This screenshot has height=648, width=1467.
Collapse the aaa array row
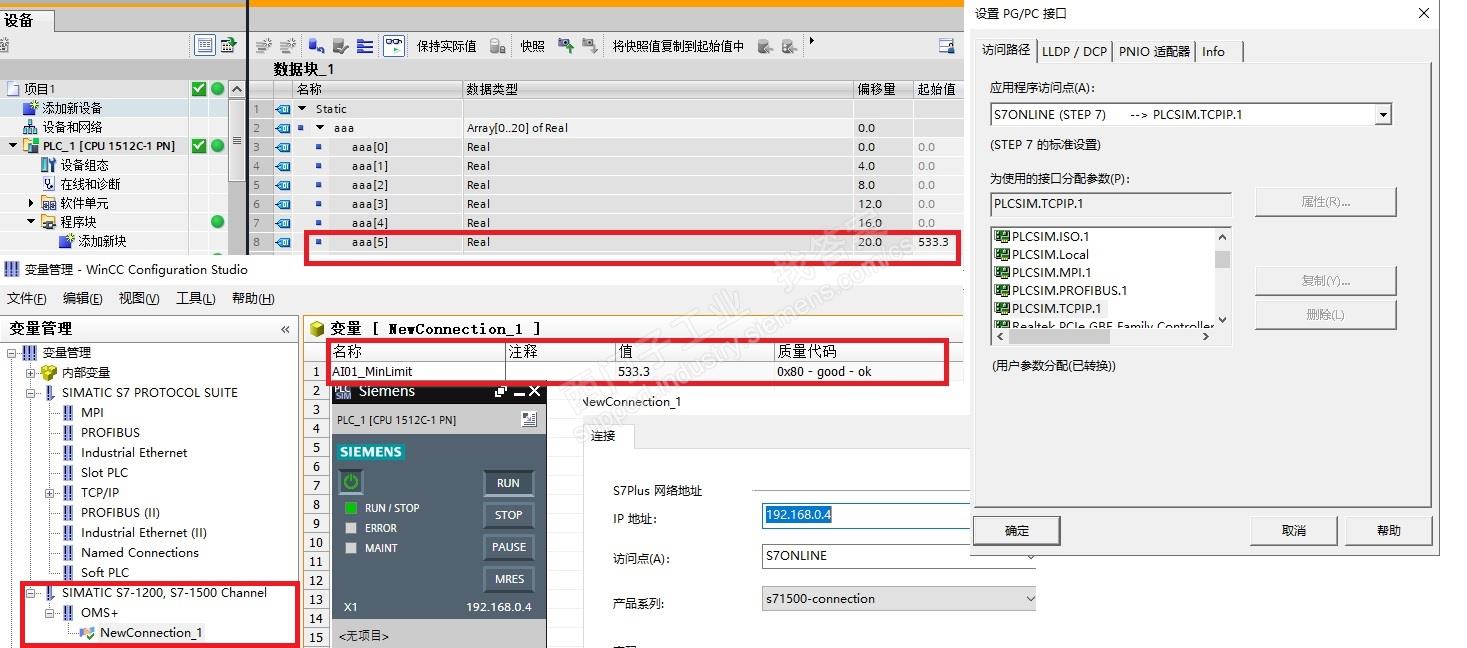[x=320, y=128]
